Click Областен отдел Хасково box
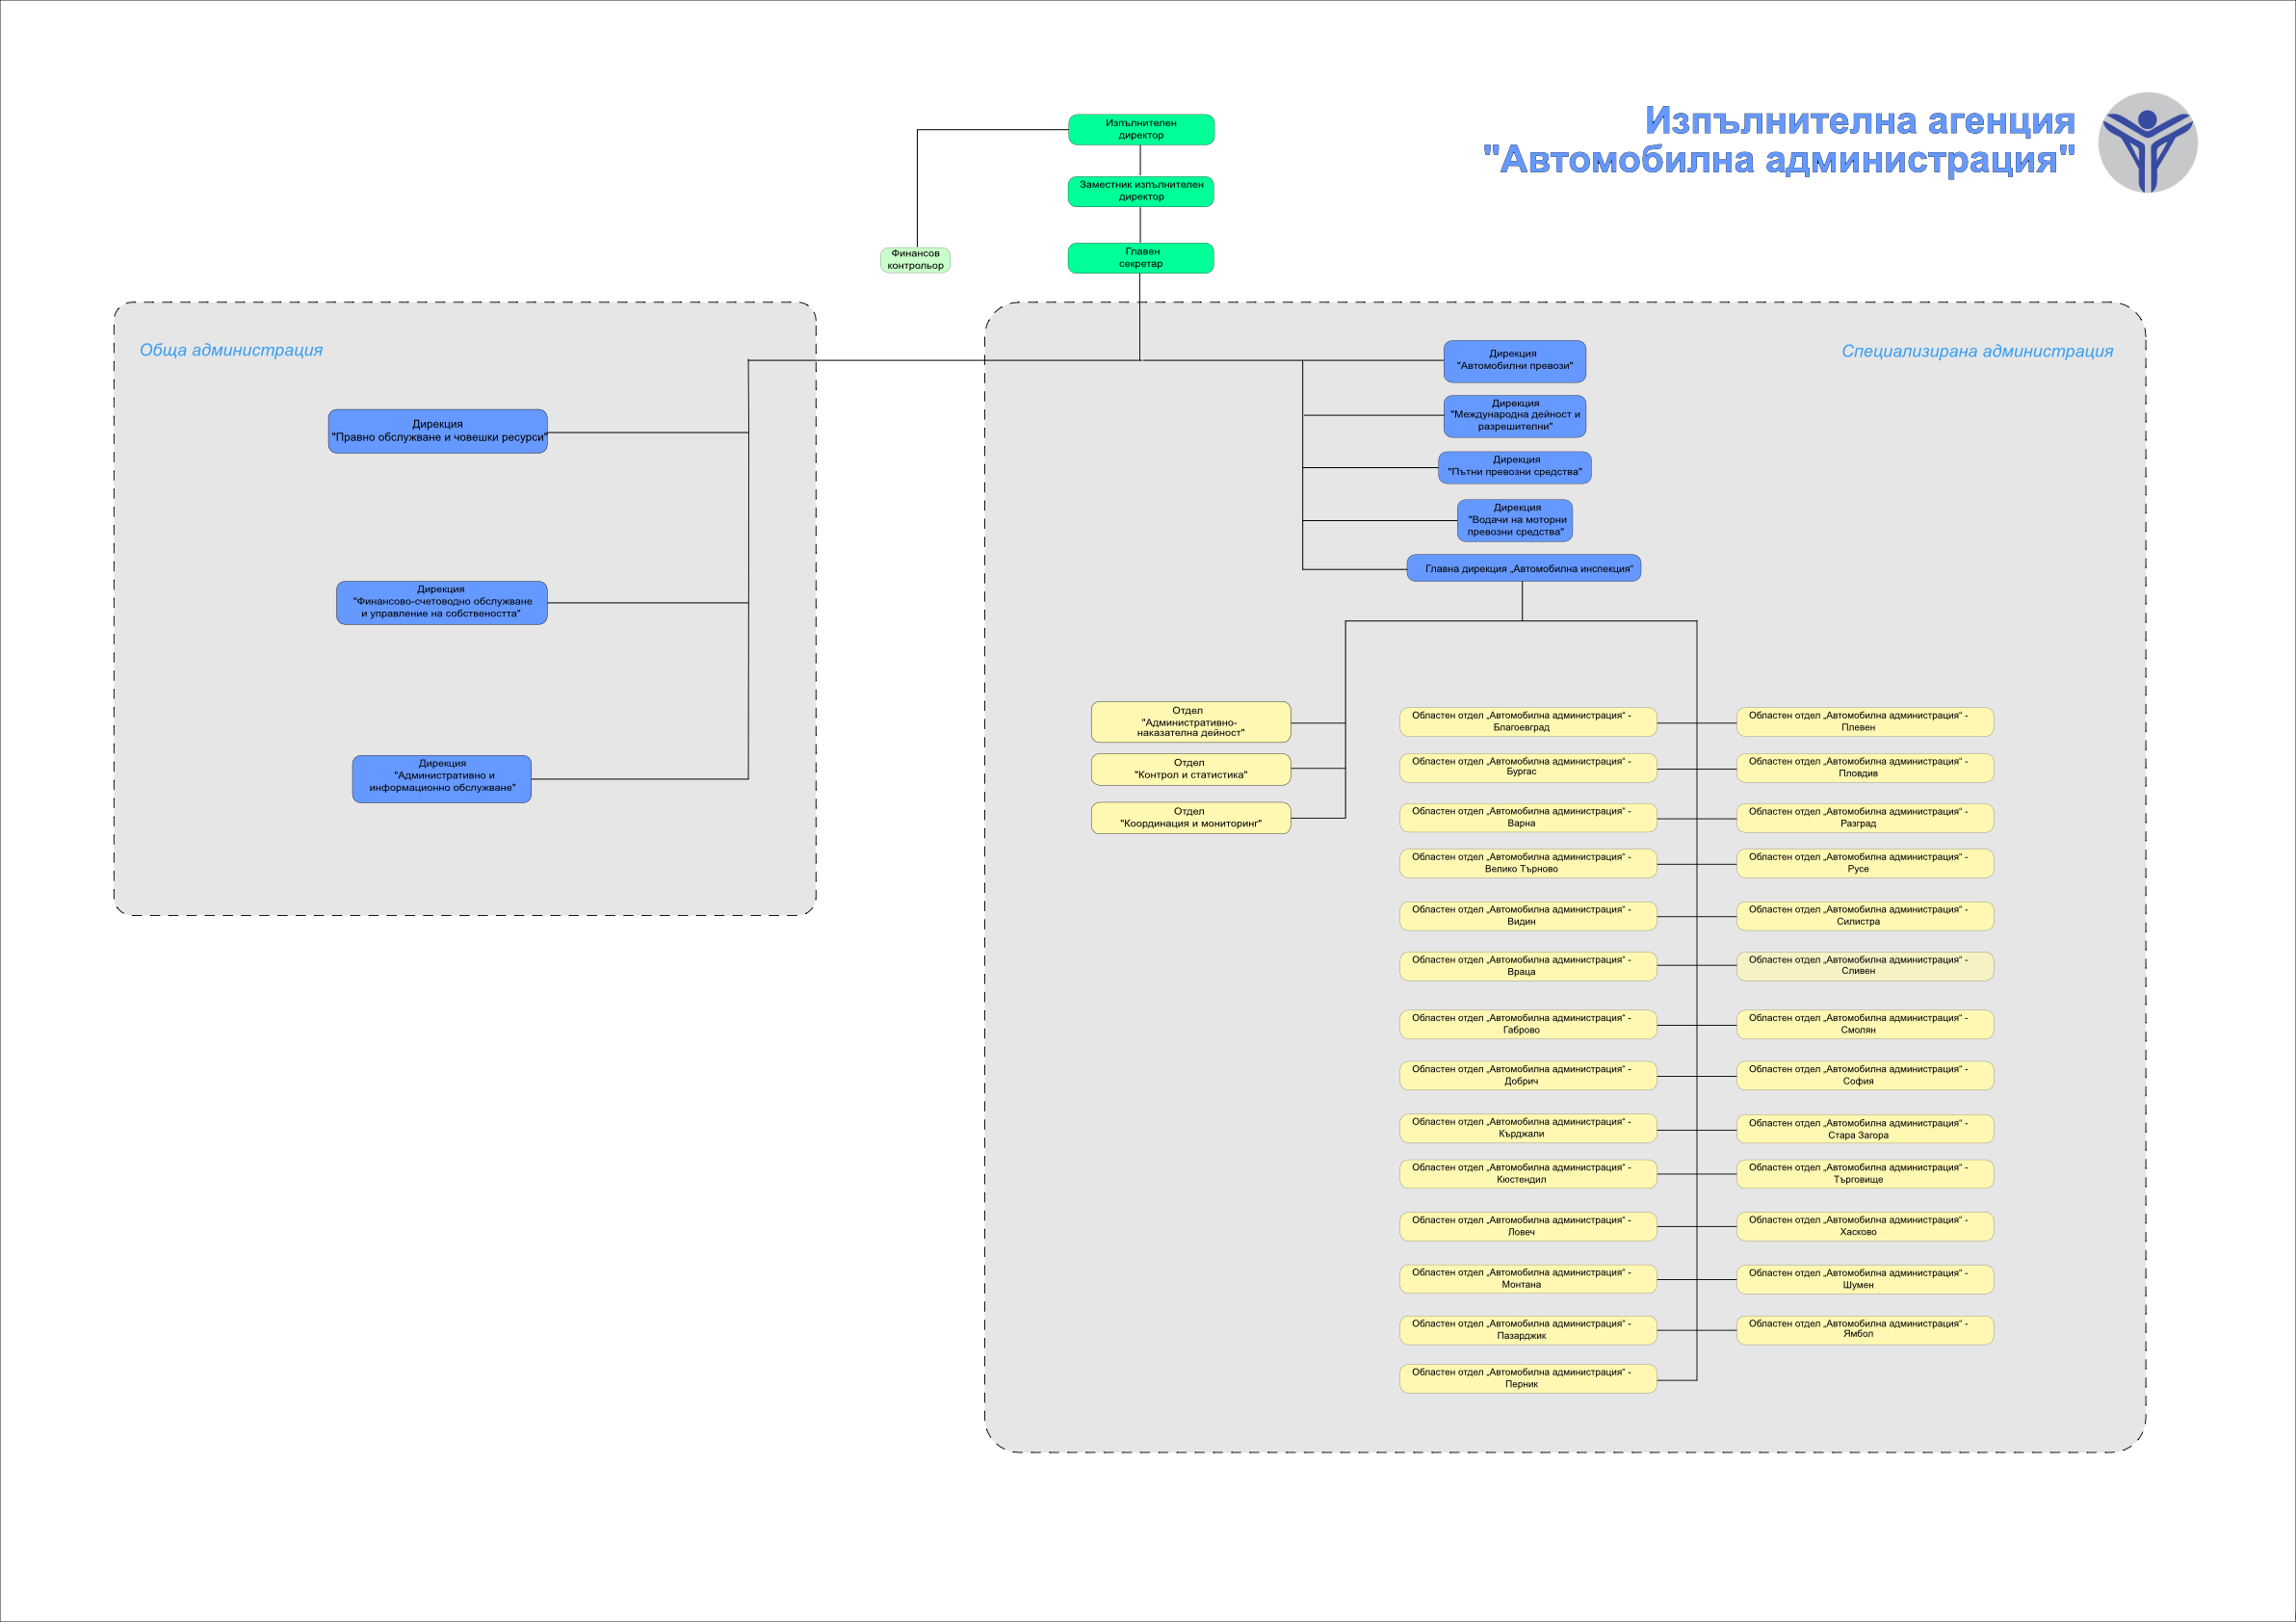 click(1865, 1226)
